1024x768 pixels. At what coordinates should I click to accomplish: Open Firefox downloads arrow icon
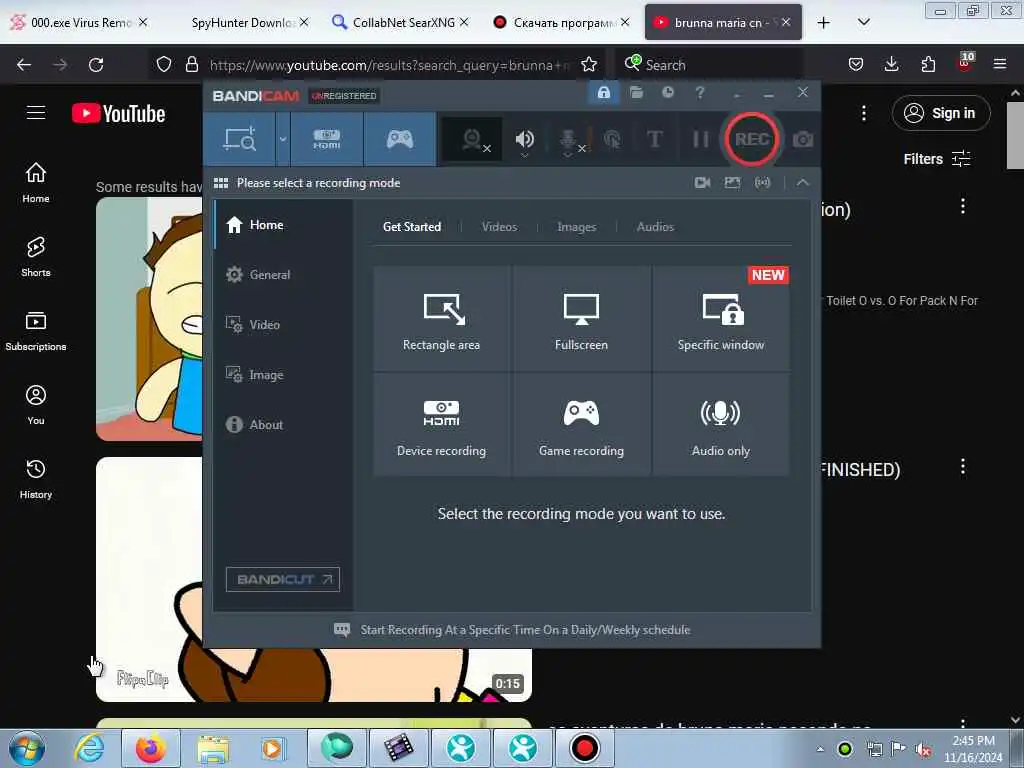point(891,65)
